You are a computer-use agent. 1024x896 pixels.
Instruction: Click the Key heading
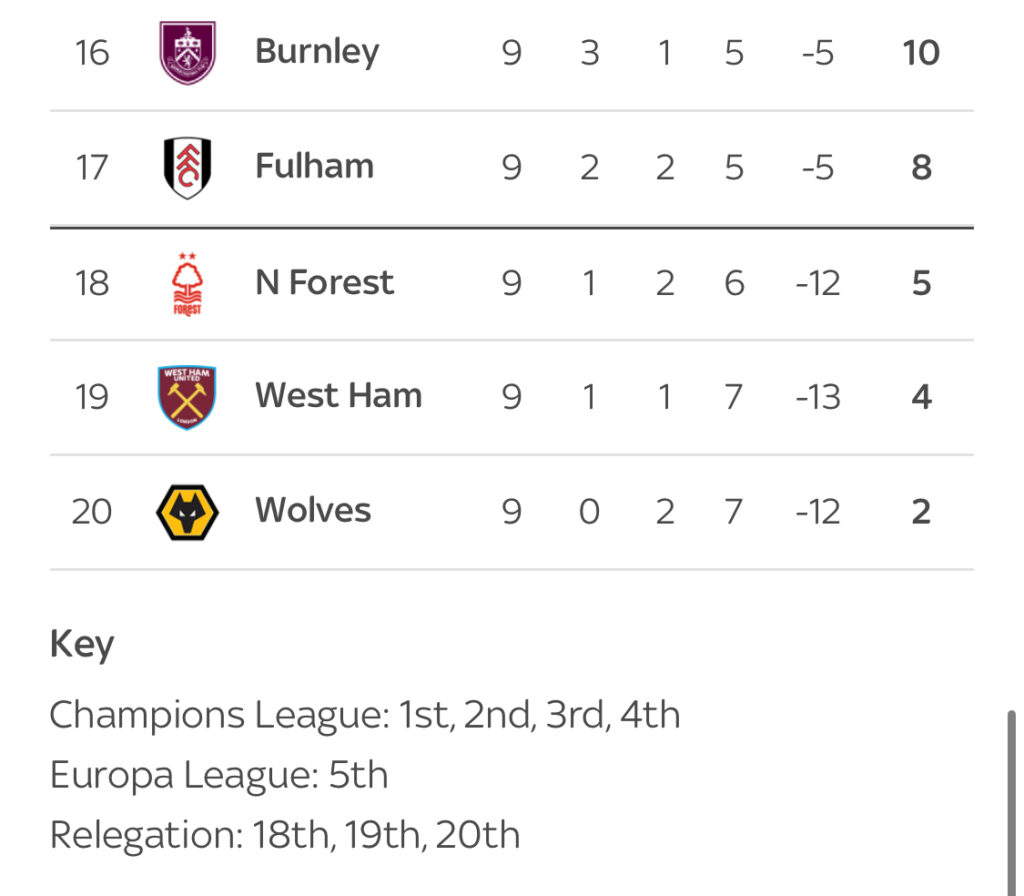point(82,645)
